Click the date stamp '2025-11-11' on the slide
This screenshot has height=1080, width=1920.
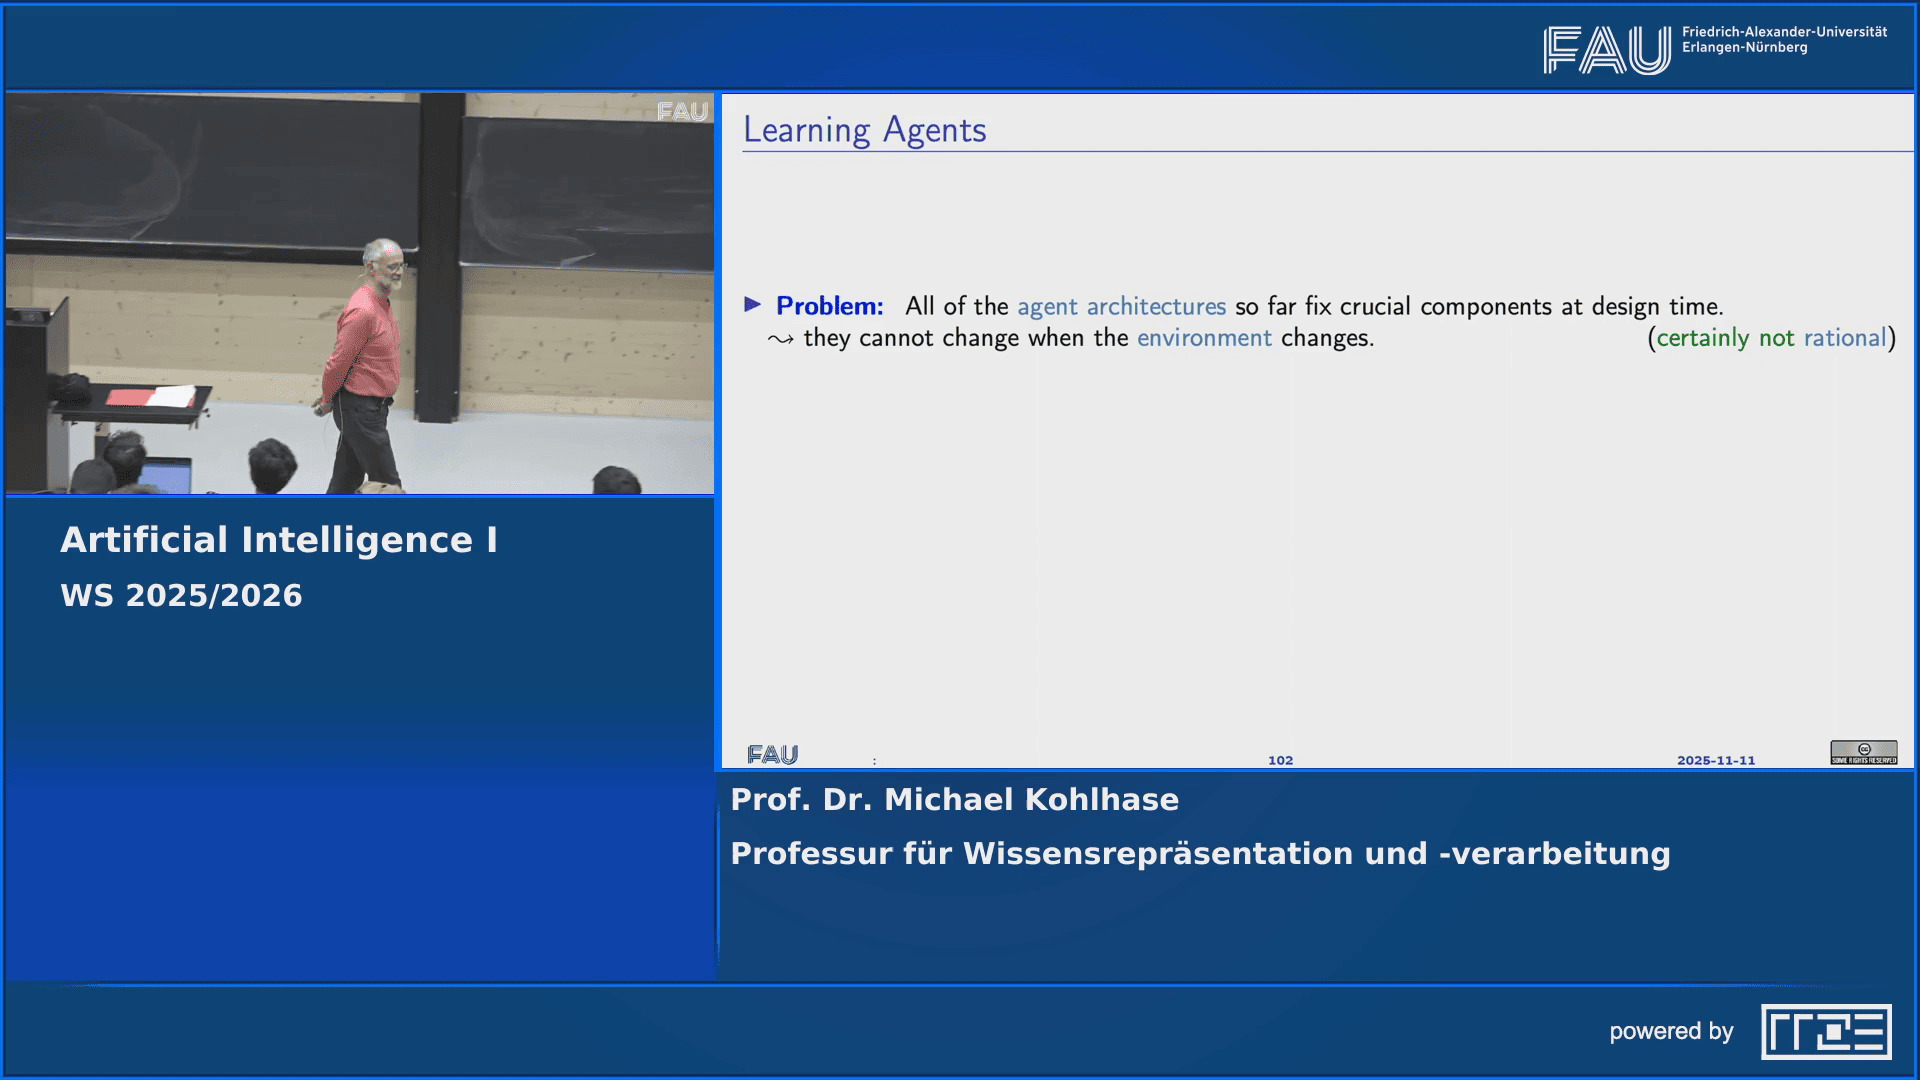[1716, 759]
